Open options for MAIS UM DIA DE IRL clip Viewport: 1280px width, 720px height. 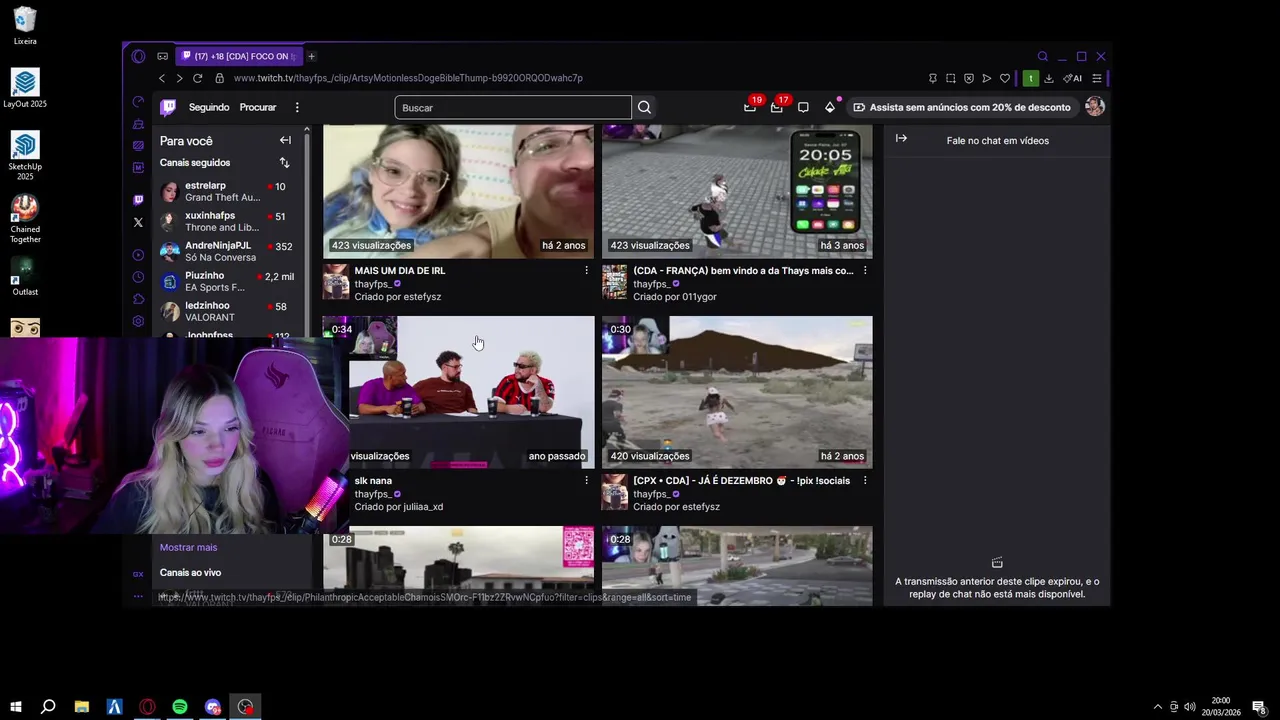[586, 270]
